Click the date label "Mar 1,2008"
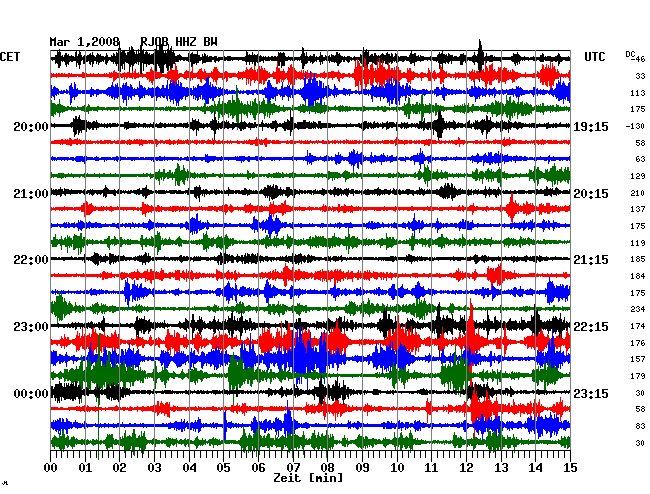650x494 pixels. (x=85, y=42)
